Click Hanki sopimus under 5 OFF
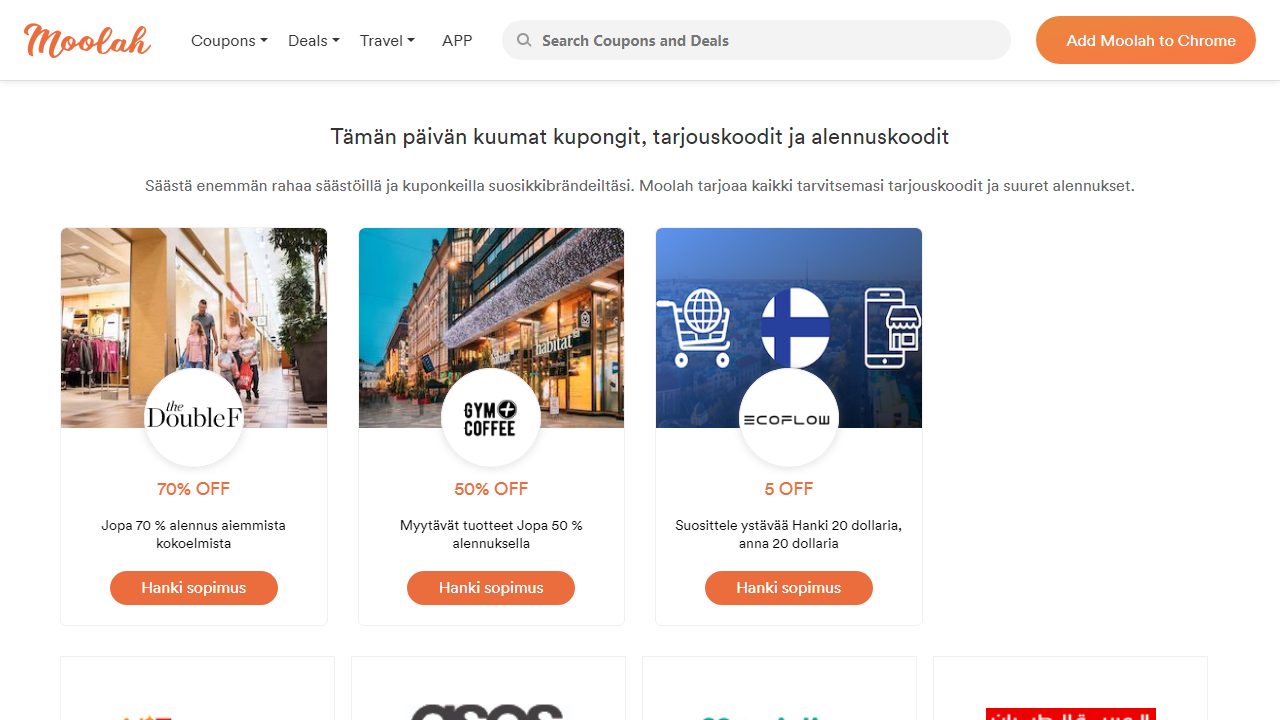The height and width of the screenshot is (720, 1280). click(789, 588)
